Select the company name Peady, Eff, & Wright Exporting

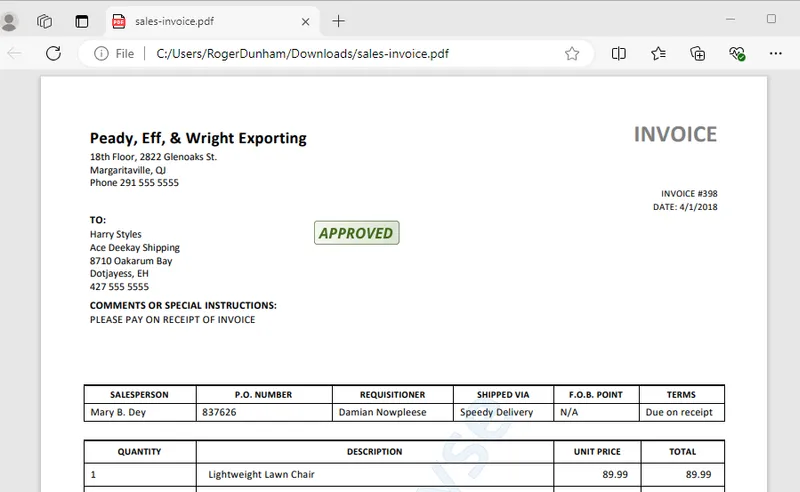[x=198, y=138]
